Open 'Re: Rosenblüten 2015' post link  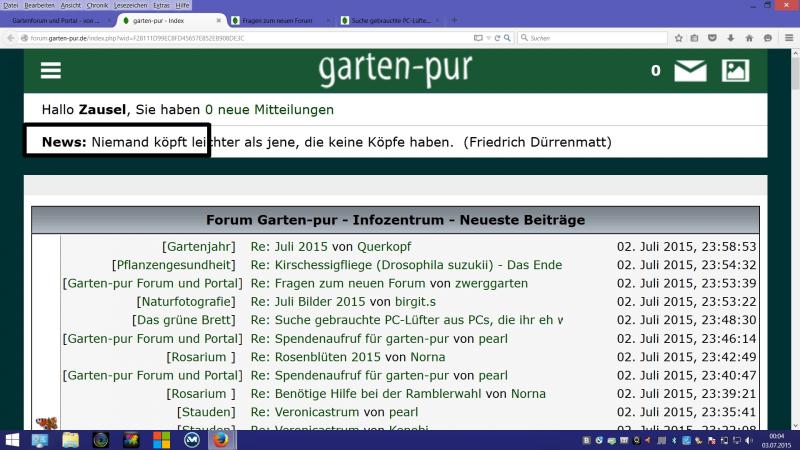pos(315,357)
